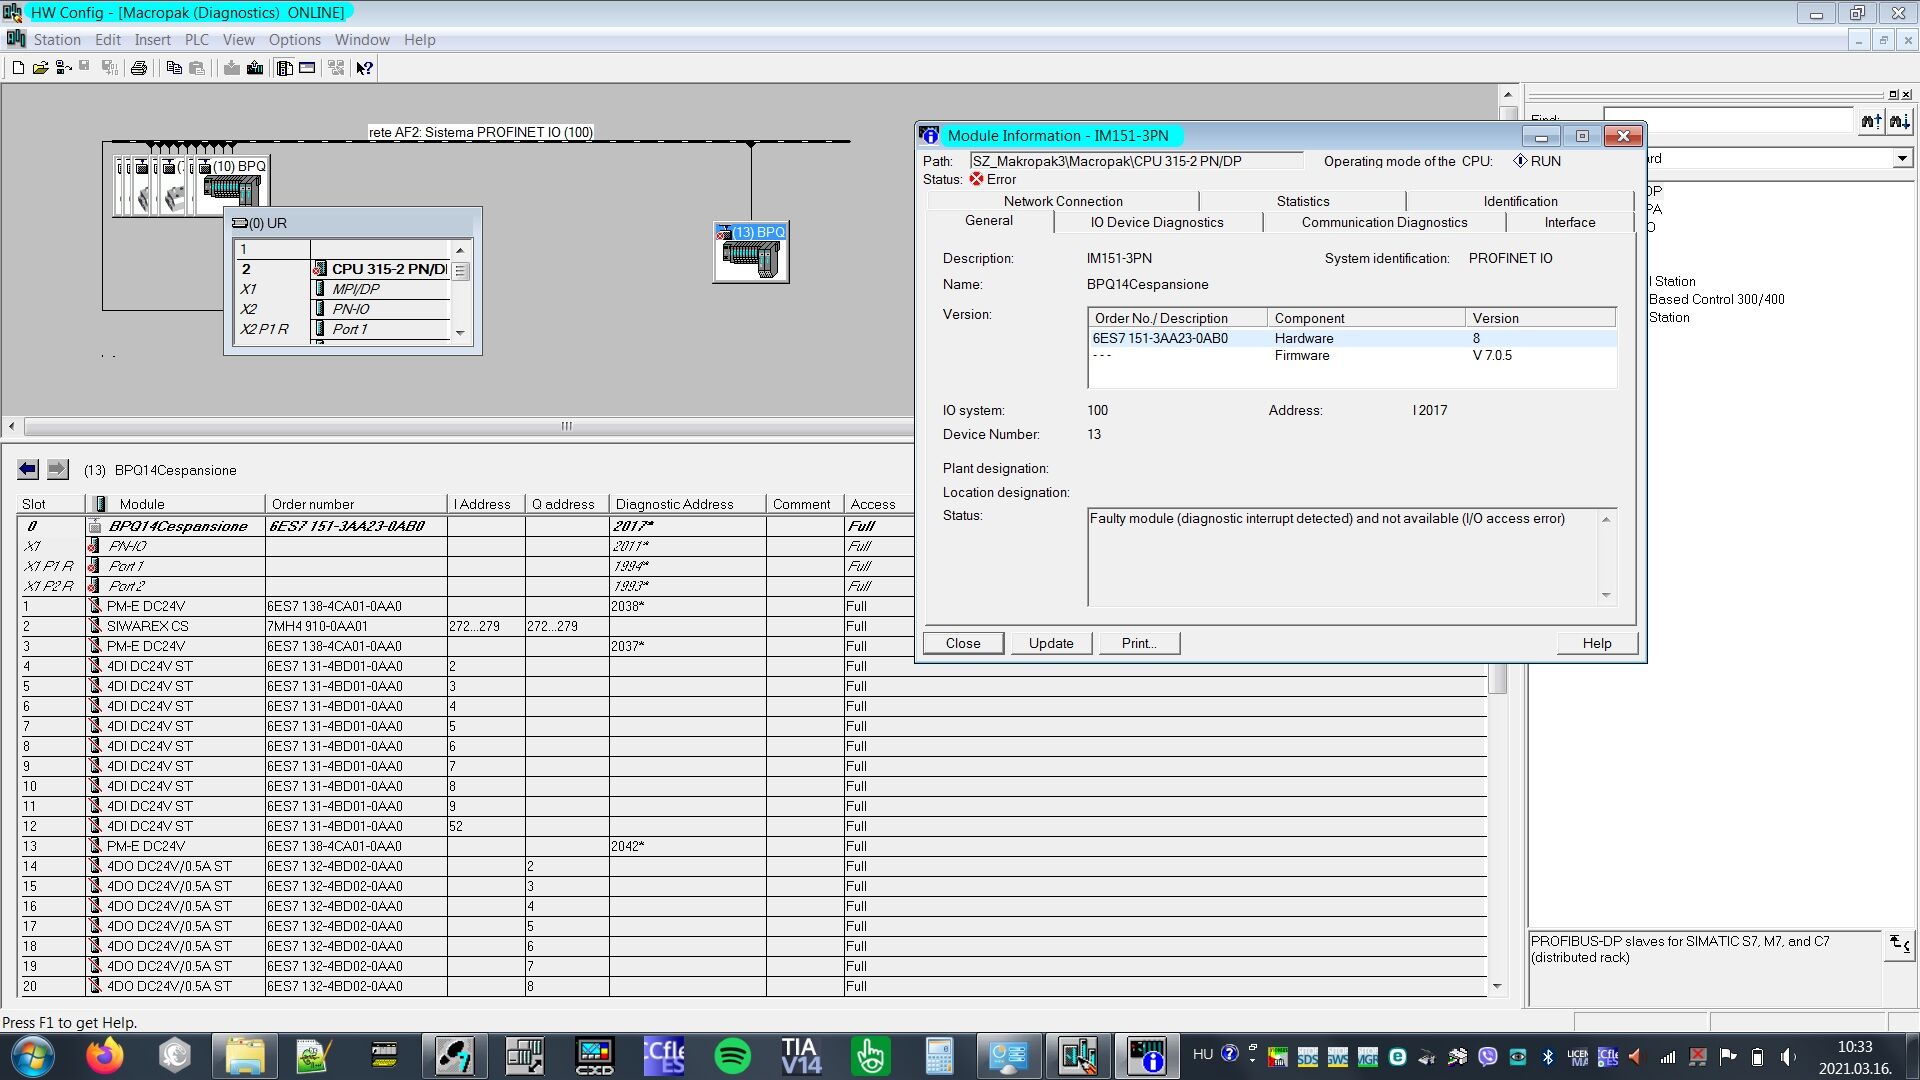Click the next station forward arrow icon
The width and height of the screenshot is (1920, 1080).
point(58,469)
